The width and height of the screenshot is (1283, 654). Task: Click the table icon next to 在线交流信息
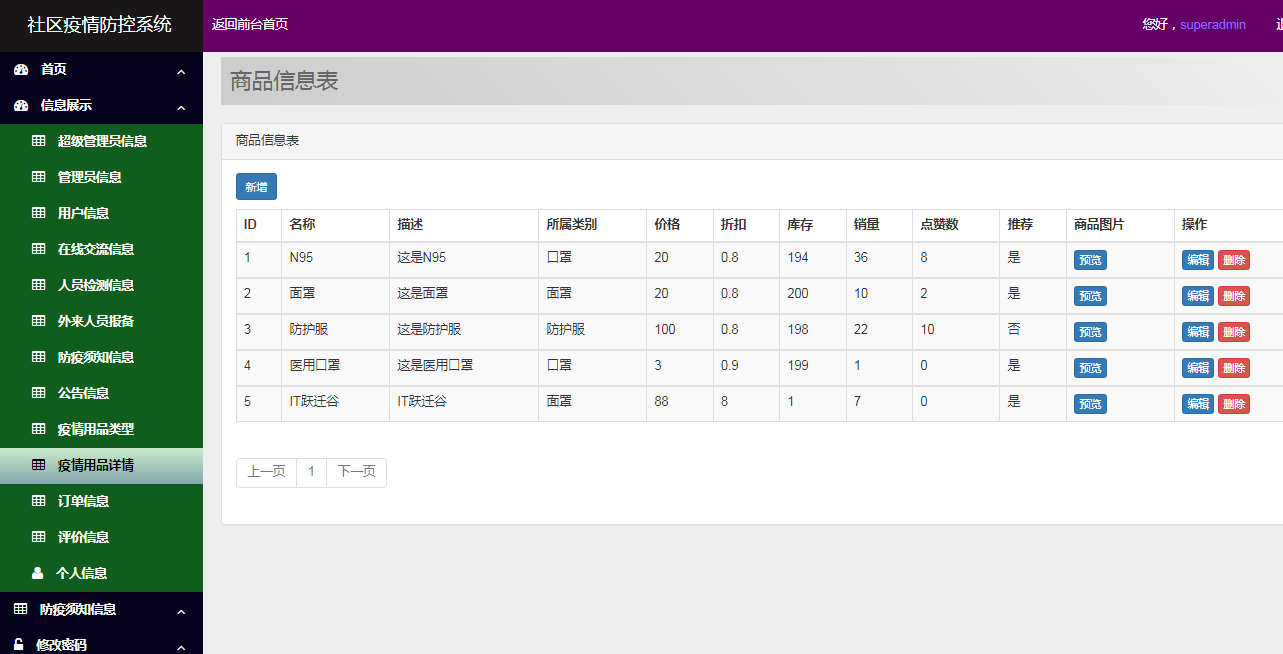point(39,249)
